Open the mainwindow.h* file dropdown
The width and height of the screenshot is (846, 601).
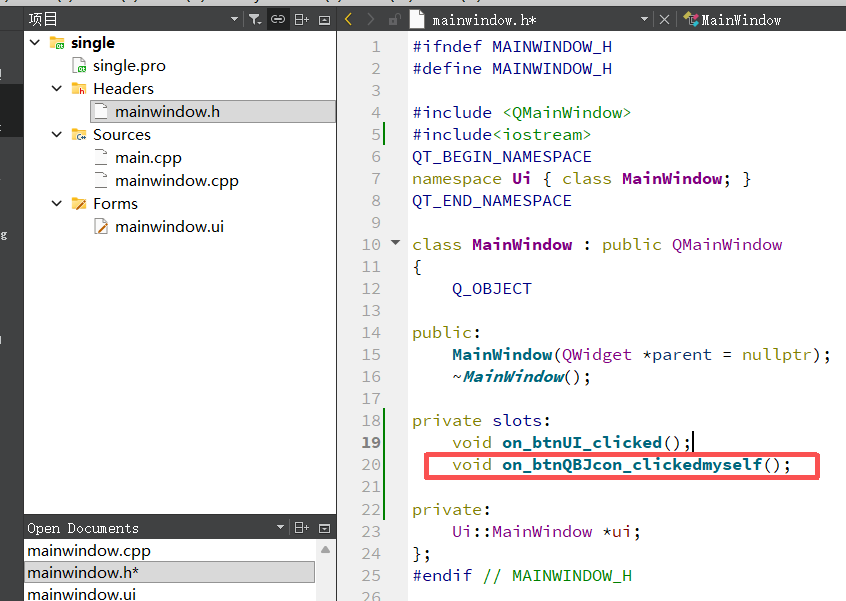(644, 19)
